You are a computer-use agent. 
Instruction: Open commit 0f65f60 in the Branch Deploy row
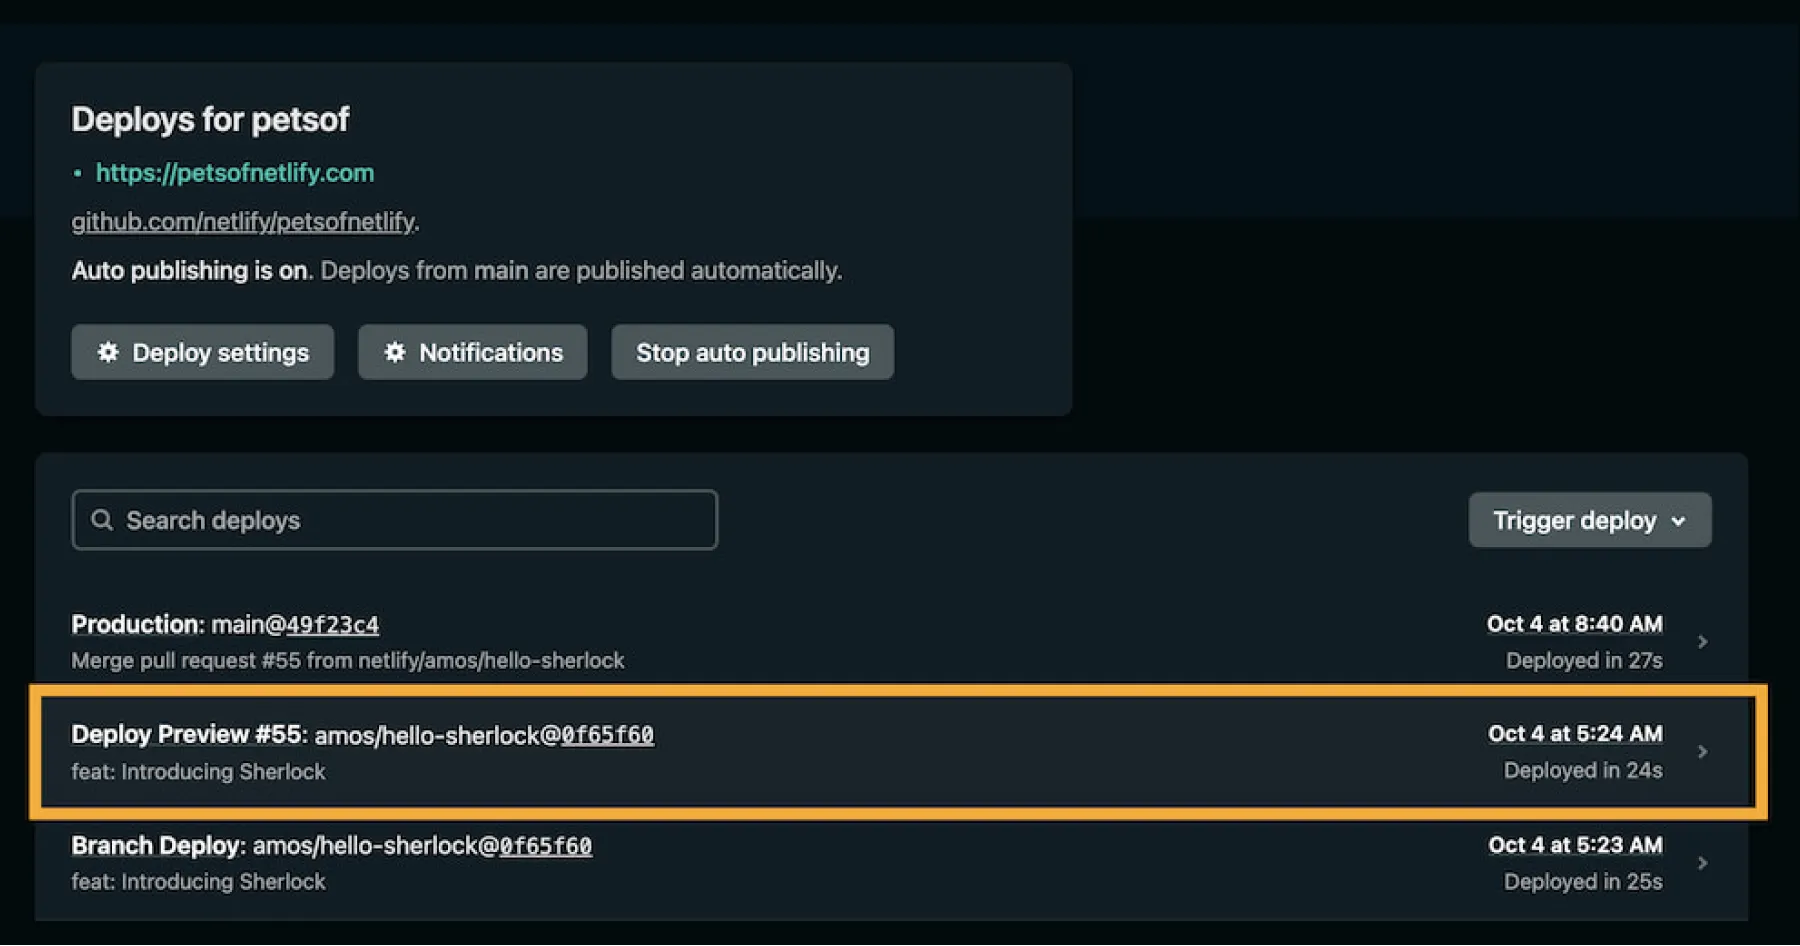pyautogui.click(x=545, y=846)
